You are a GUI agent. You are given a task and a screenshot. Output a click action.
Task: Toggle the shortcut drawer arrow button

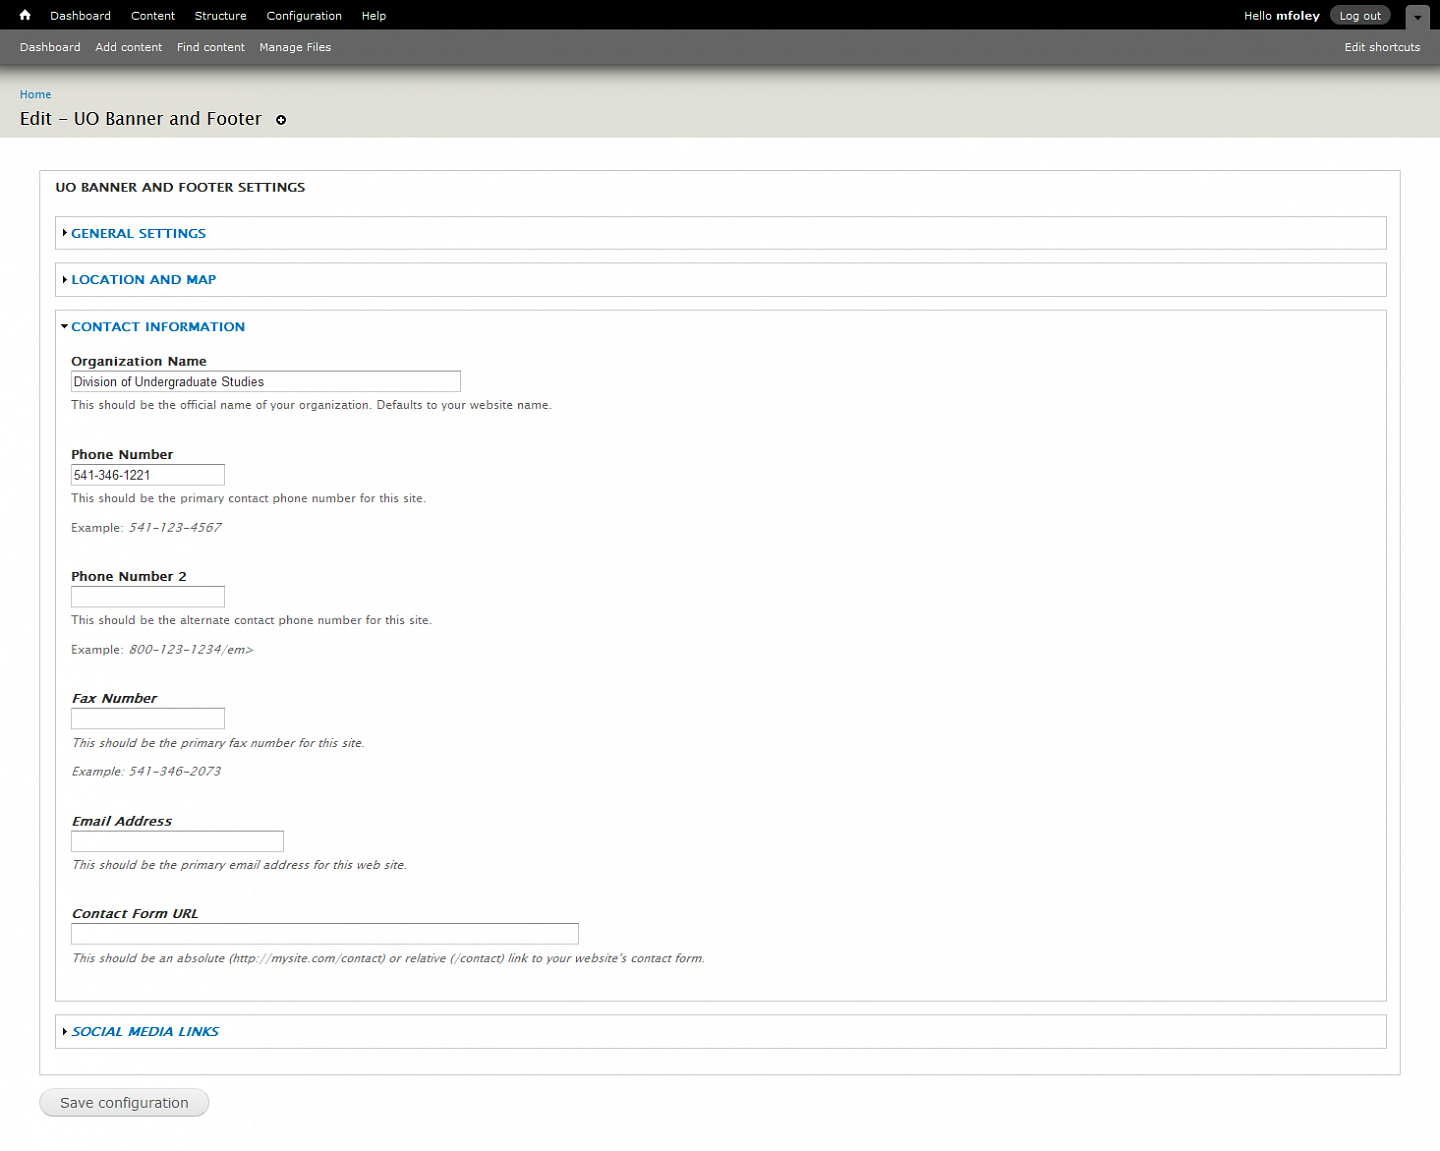(x=1417, y=16)
